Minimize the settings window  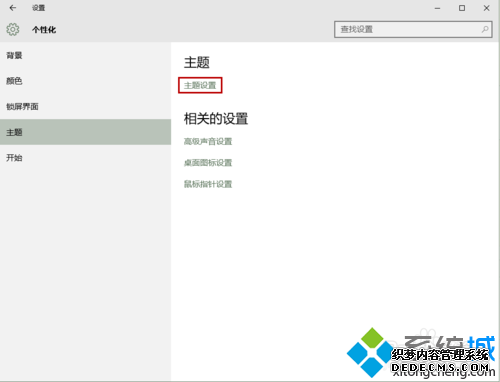click(437, 8)
